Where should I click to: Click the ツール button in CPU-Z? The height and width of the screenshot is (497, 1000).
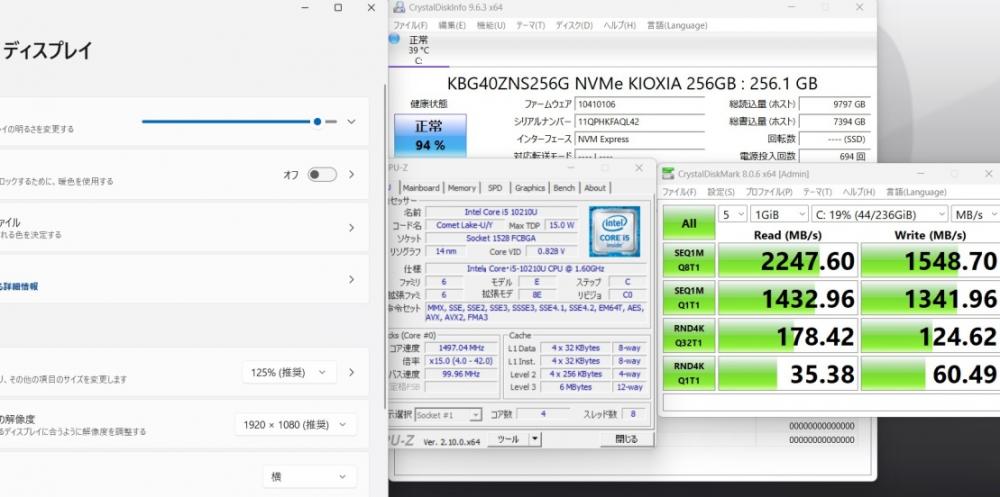coord(508,440)
